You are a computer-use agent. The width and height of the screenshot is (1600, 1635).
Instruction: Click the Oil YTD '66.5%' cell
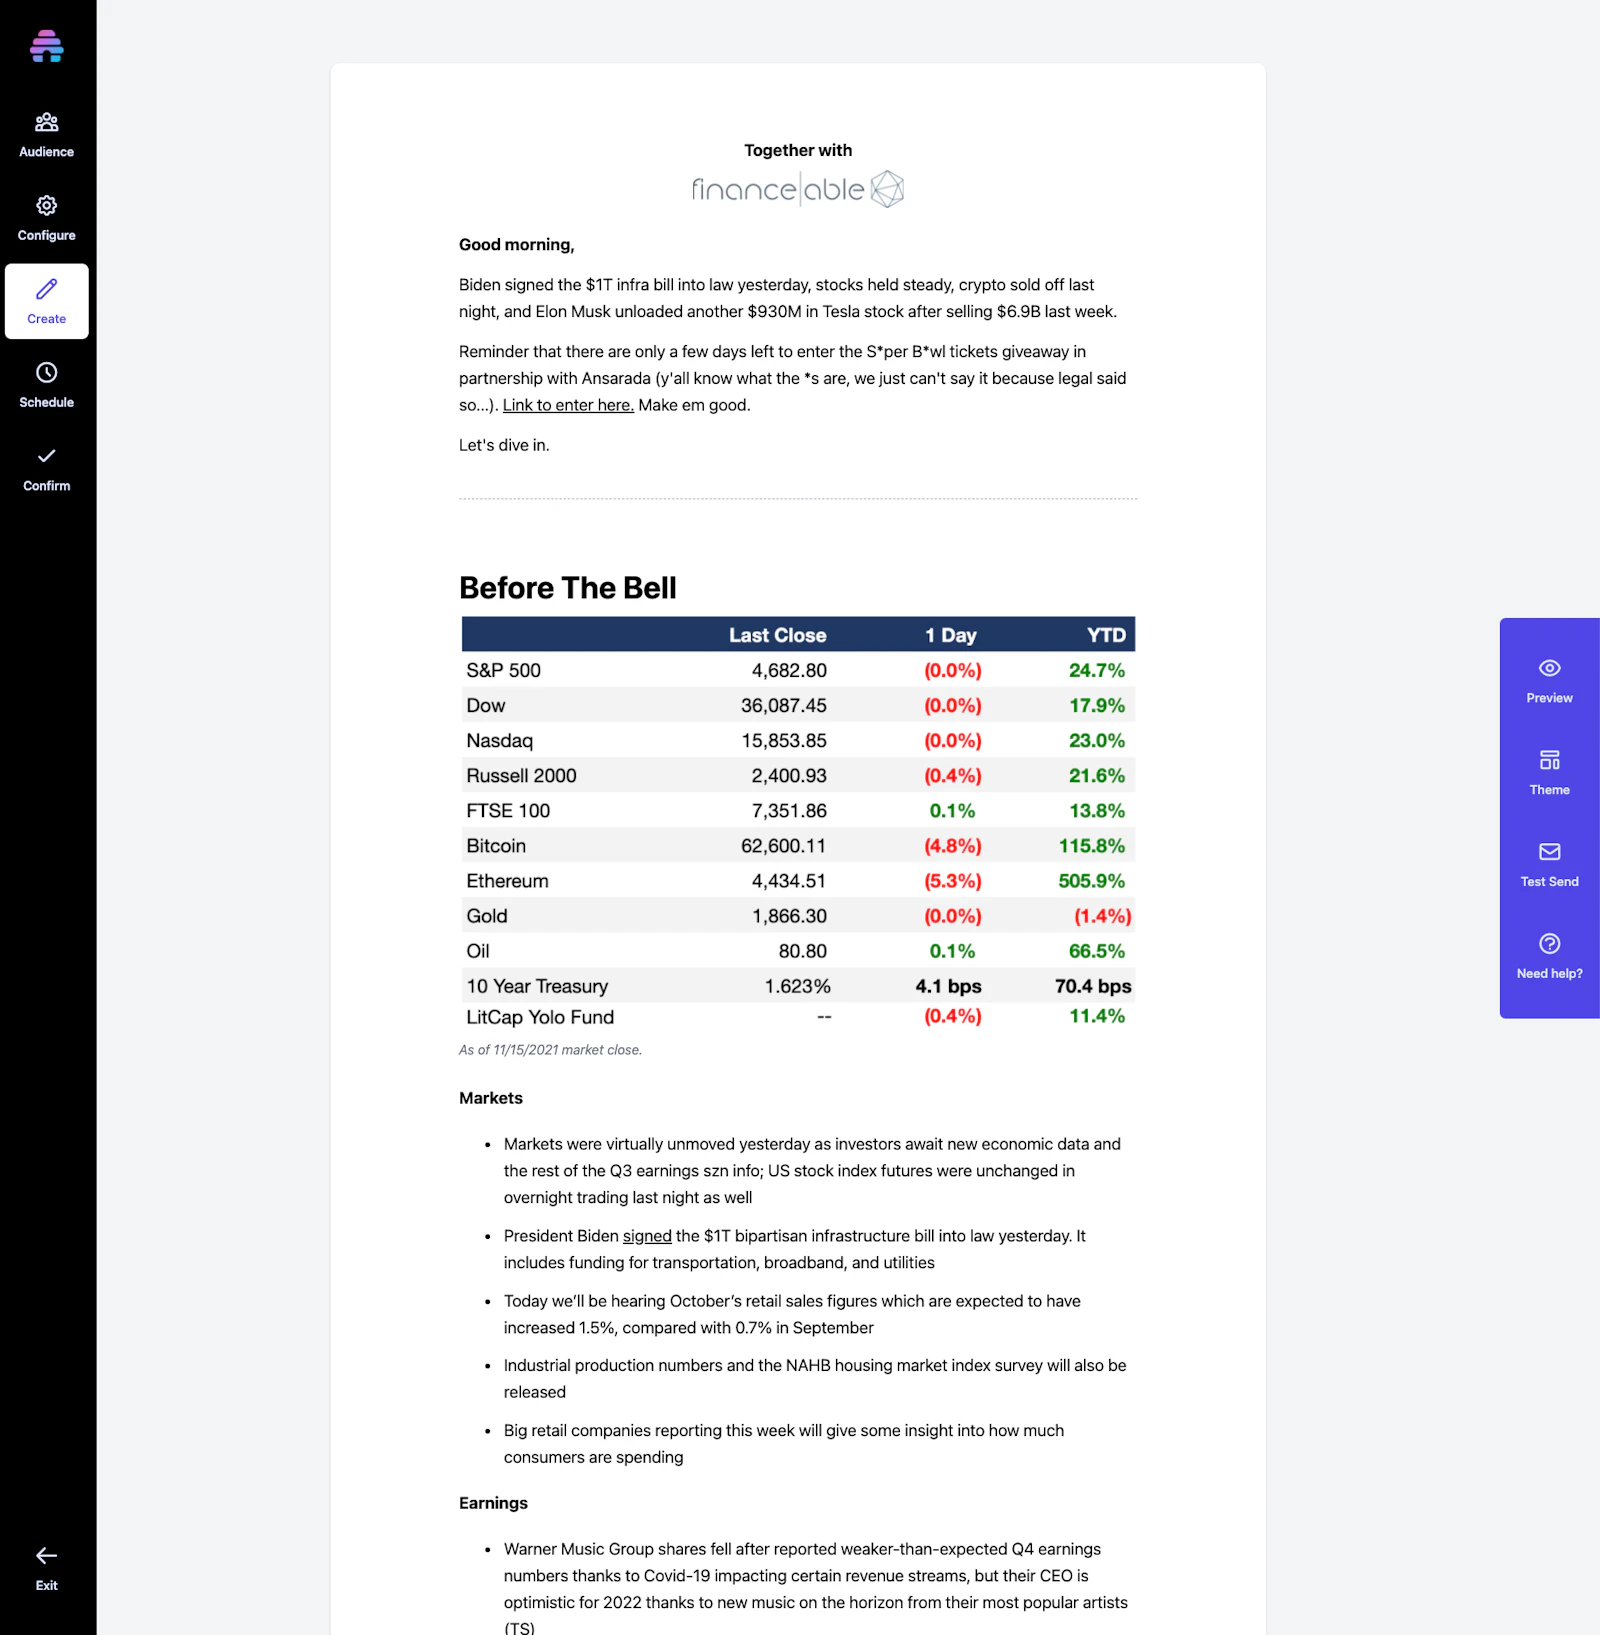1096,950
